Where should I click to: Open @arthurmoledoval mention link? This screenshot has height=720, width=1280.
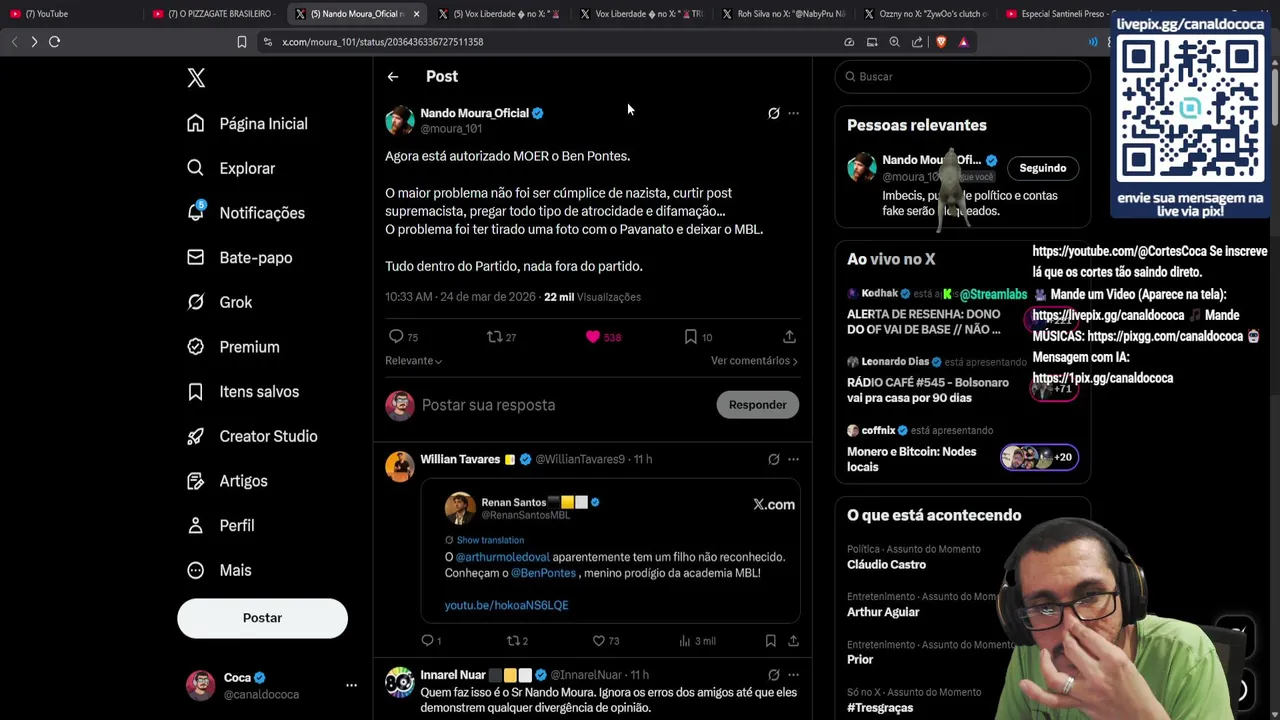503,557
